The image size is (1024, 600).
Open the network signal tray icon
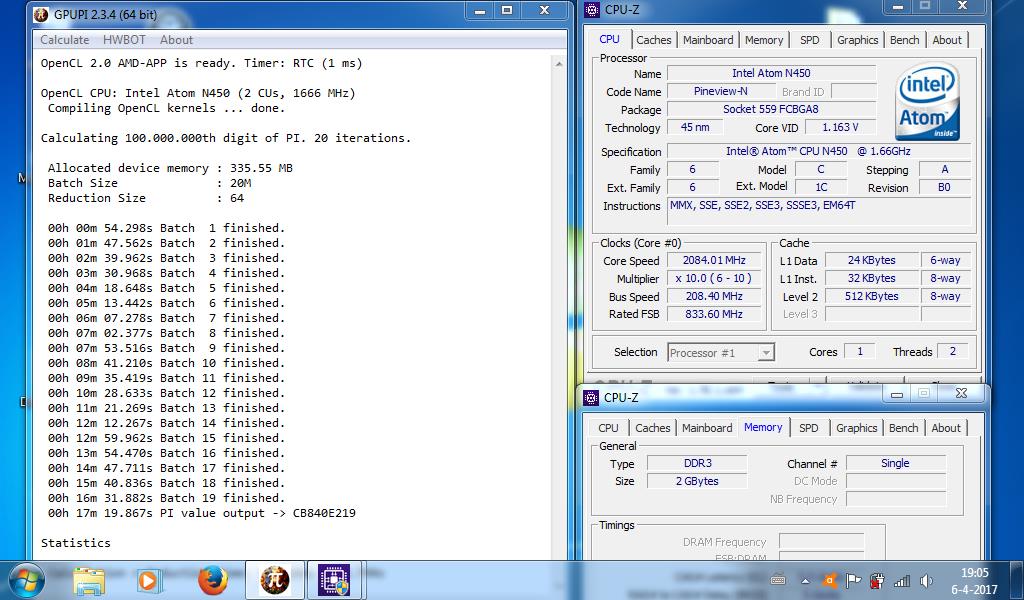[902, 580]
